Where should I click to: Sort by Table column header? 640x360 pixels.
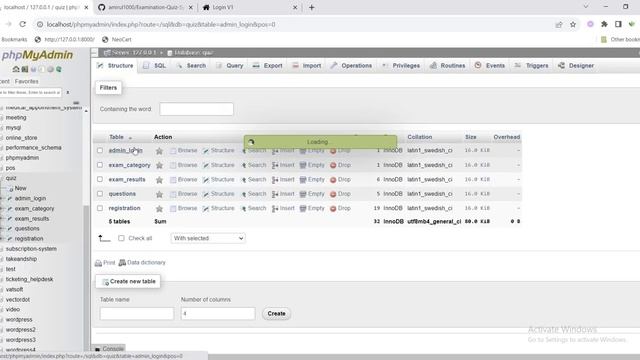click(116, 137)
